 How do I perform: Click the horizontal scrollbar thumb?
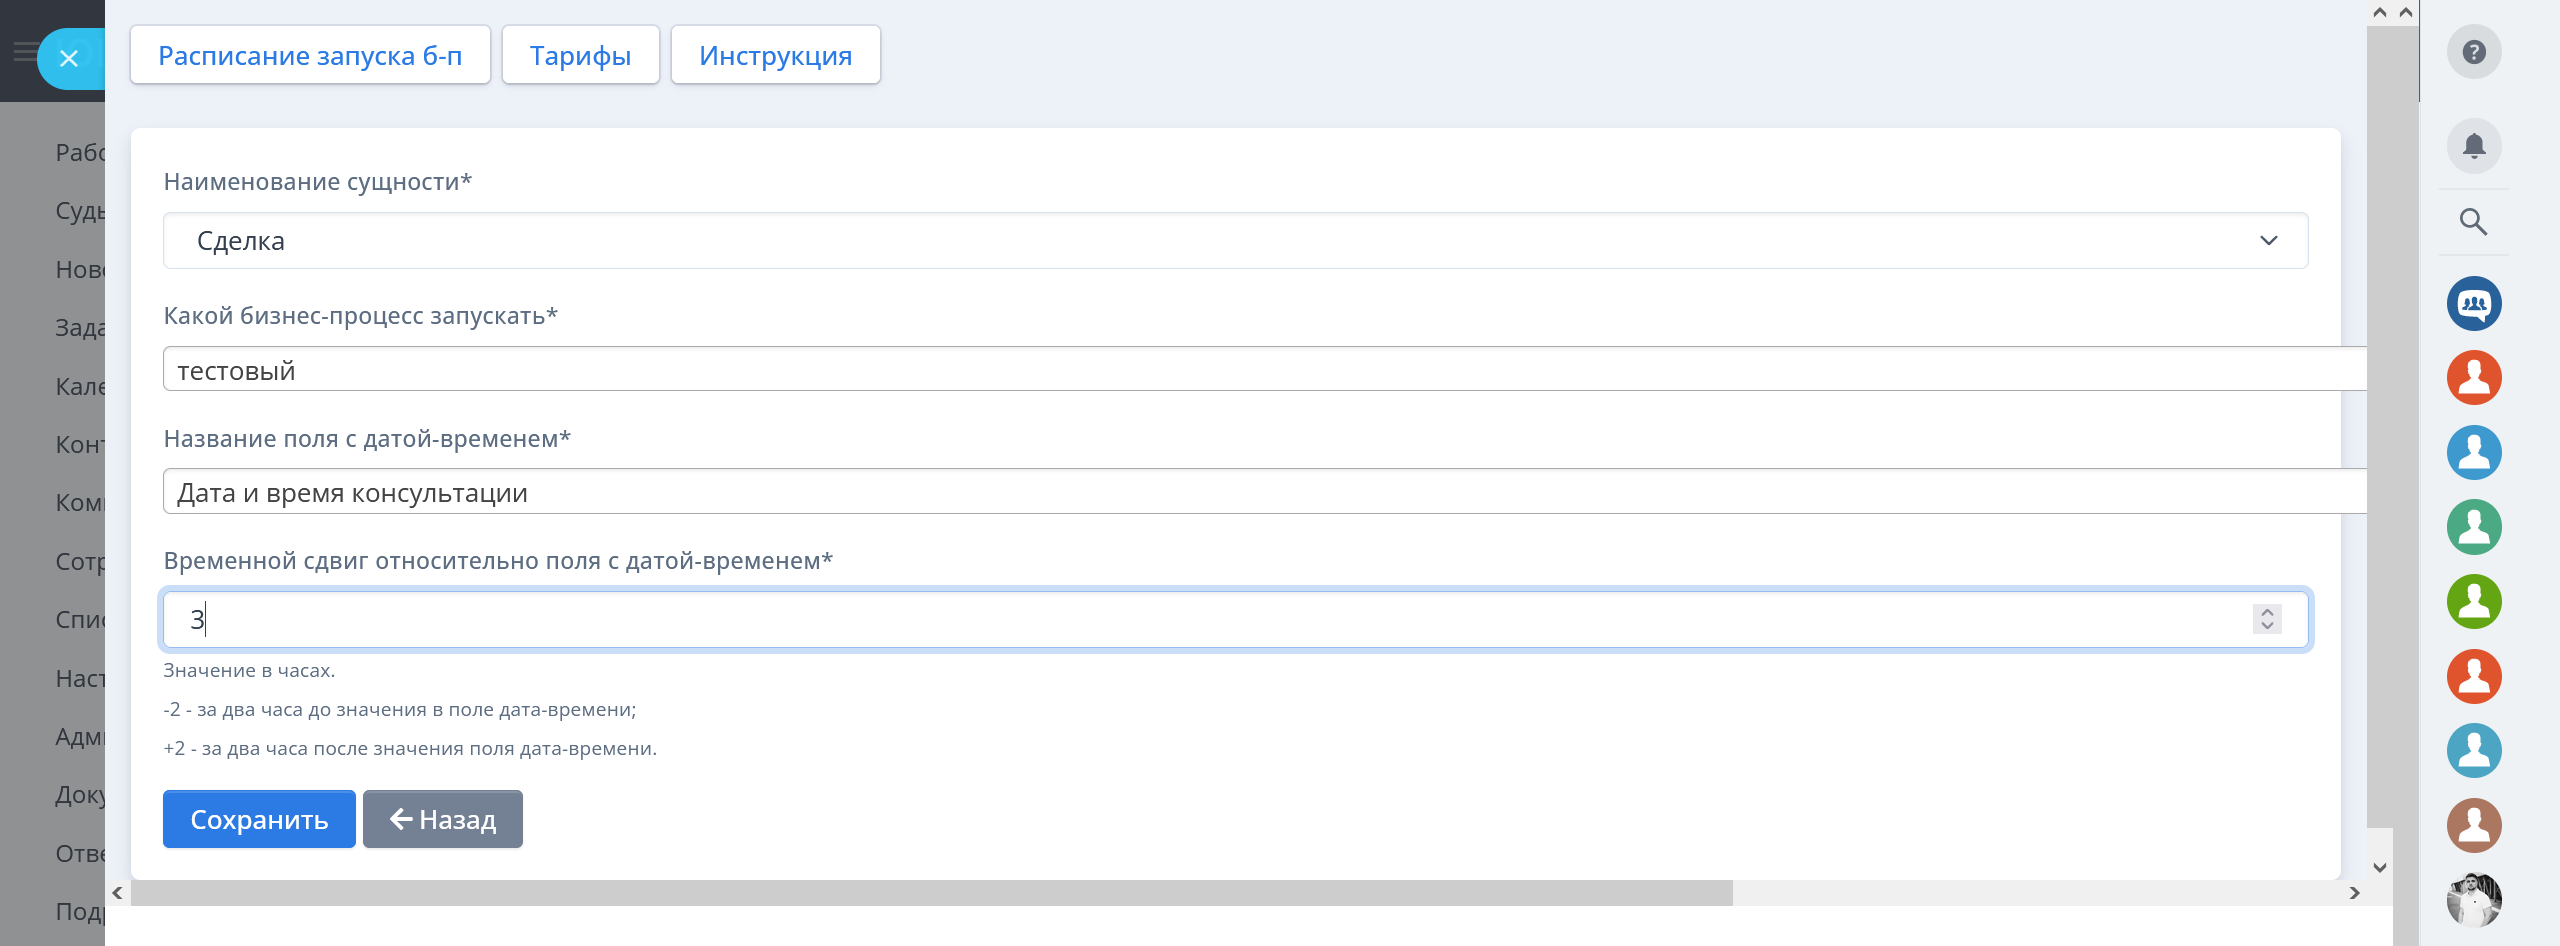[x=930, y=893]
